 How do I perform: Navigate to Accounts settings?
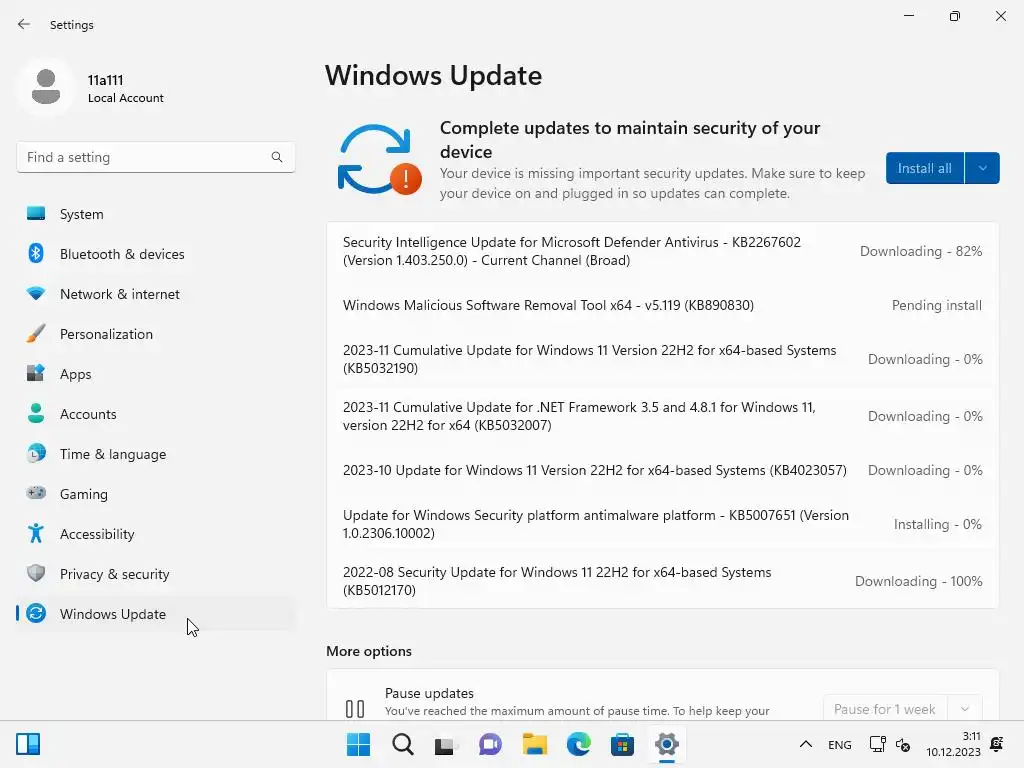click(155, 414)
